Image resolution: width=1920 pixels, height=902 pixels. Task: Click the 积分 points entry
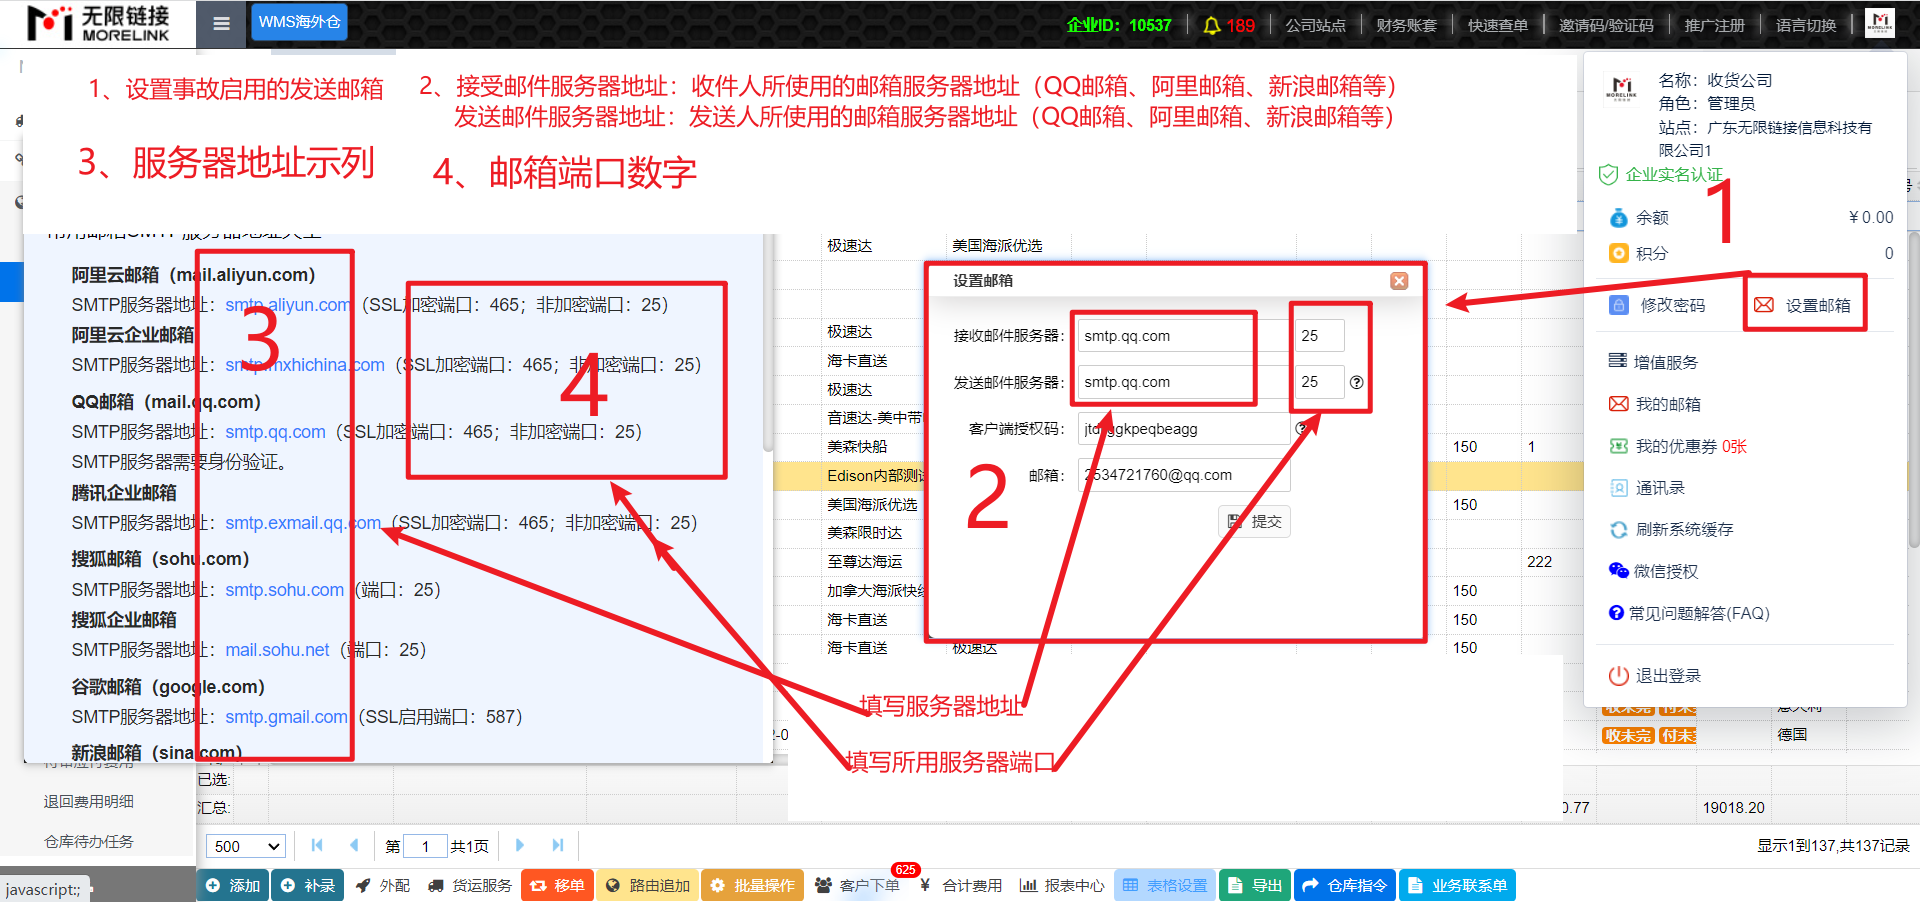click(x=1751, y=253)
